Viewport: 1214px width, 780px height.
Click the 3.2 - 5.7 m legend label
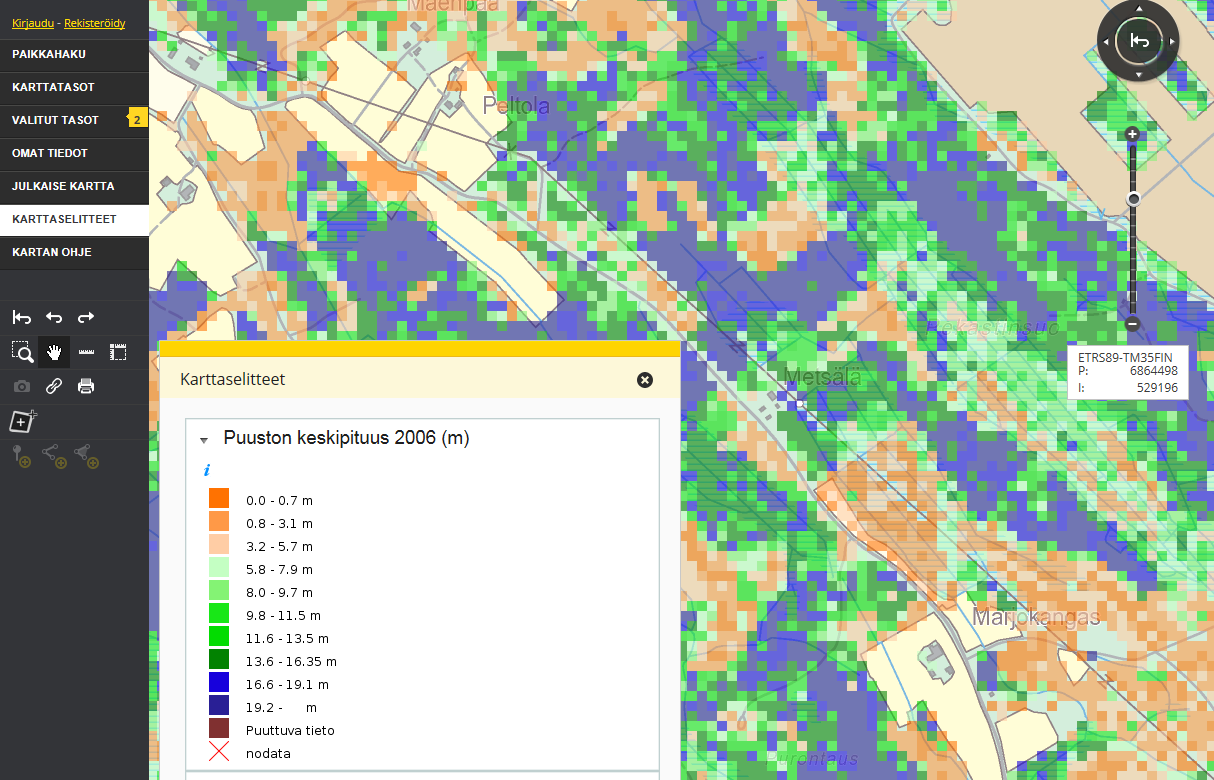(279, 546)
